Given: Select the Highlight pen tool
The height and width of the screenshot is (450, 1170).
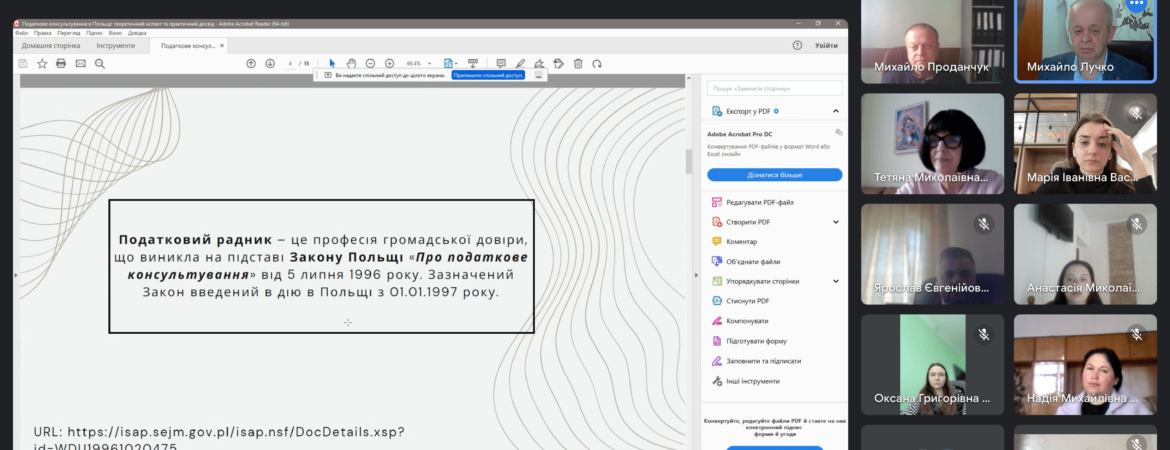Looking at the screenshot, I should tap(520, 63).
